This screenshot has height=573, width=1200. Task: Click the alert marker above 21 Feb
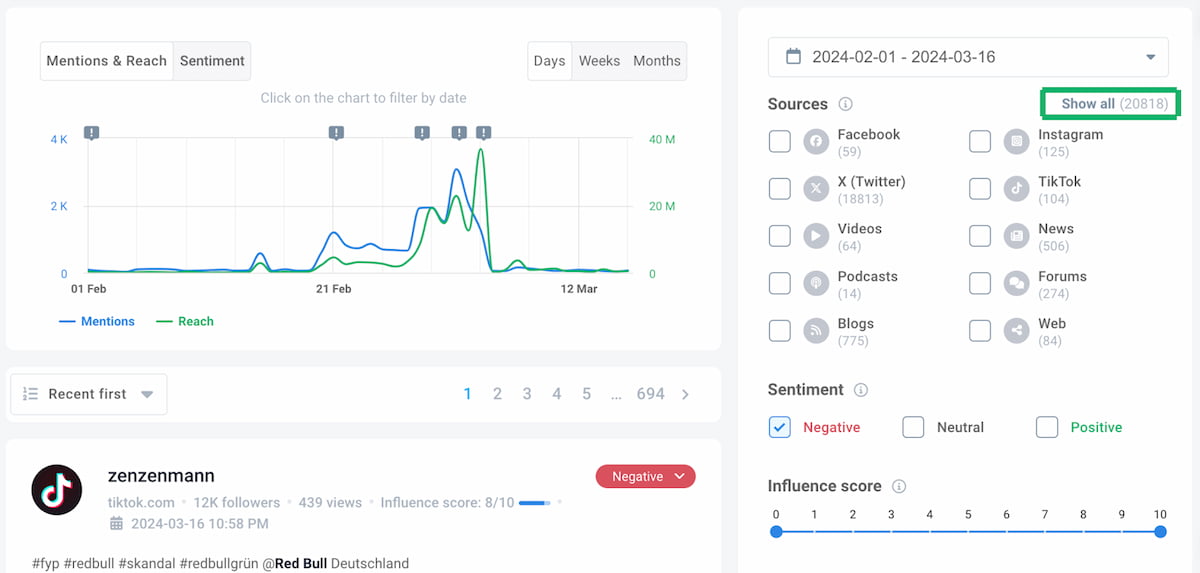[337, 133]
